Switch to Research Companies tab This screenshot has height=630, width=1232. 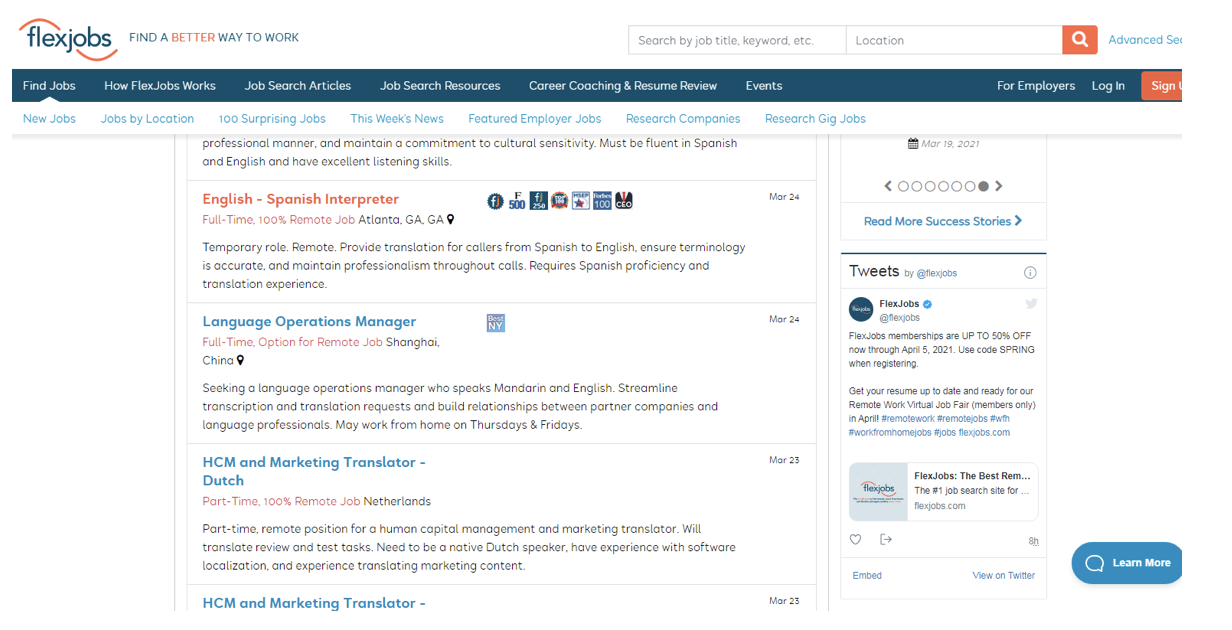coord(683,119)
